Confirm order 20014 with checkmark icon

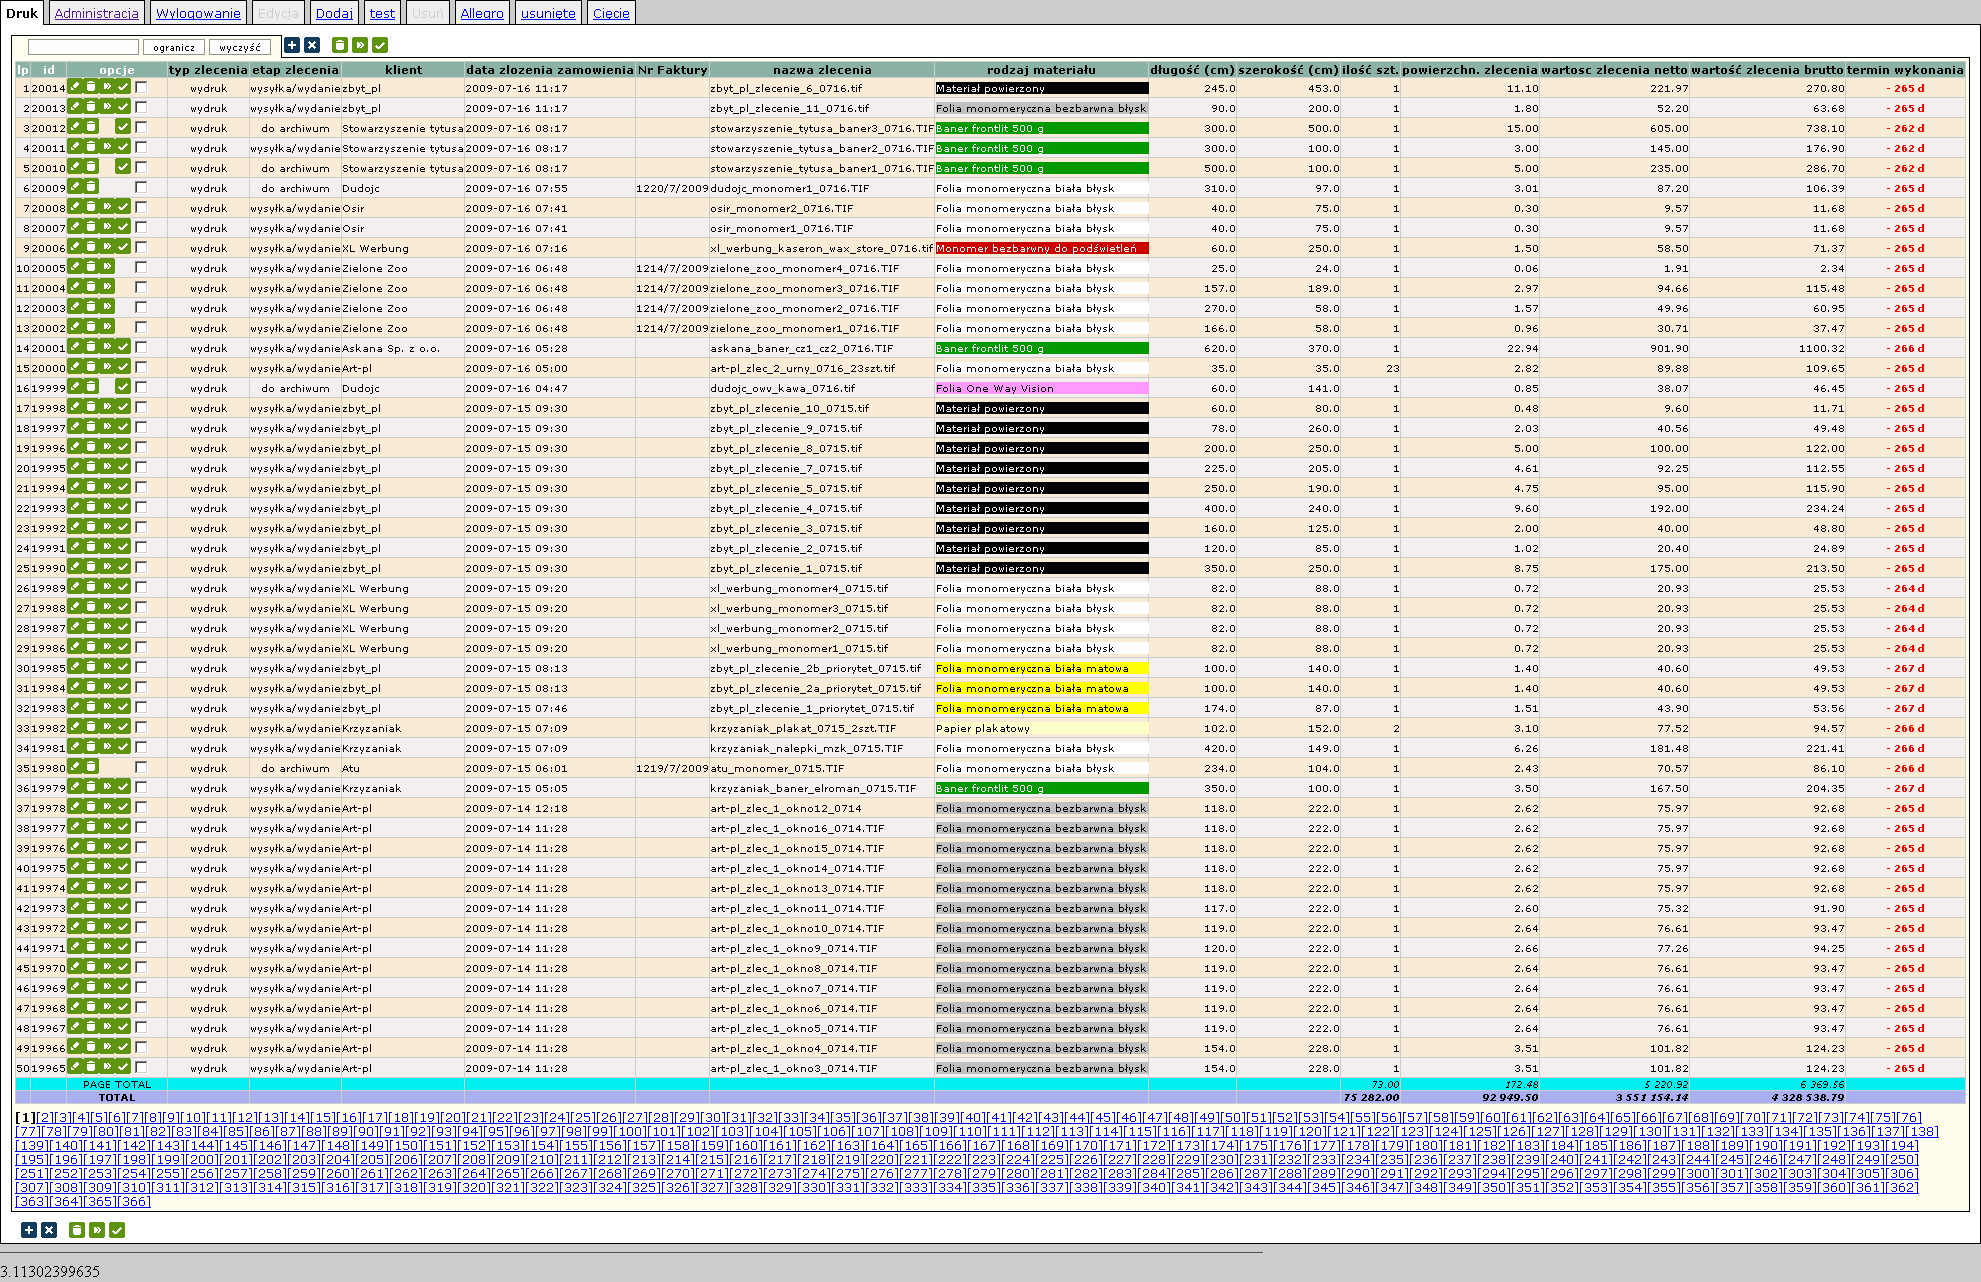click(123, 87)
